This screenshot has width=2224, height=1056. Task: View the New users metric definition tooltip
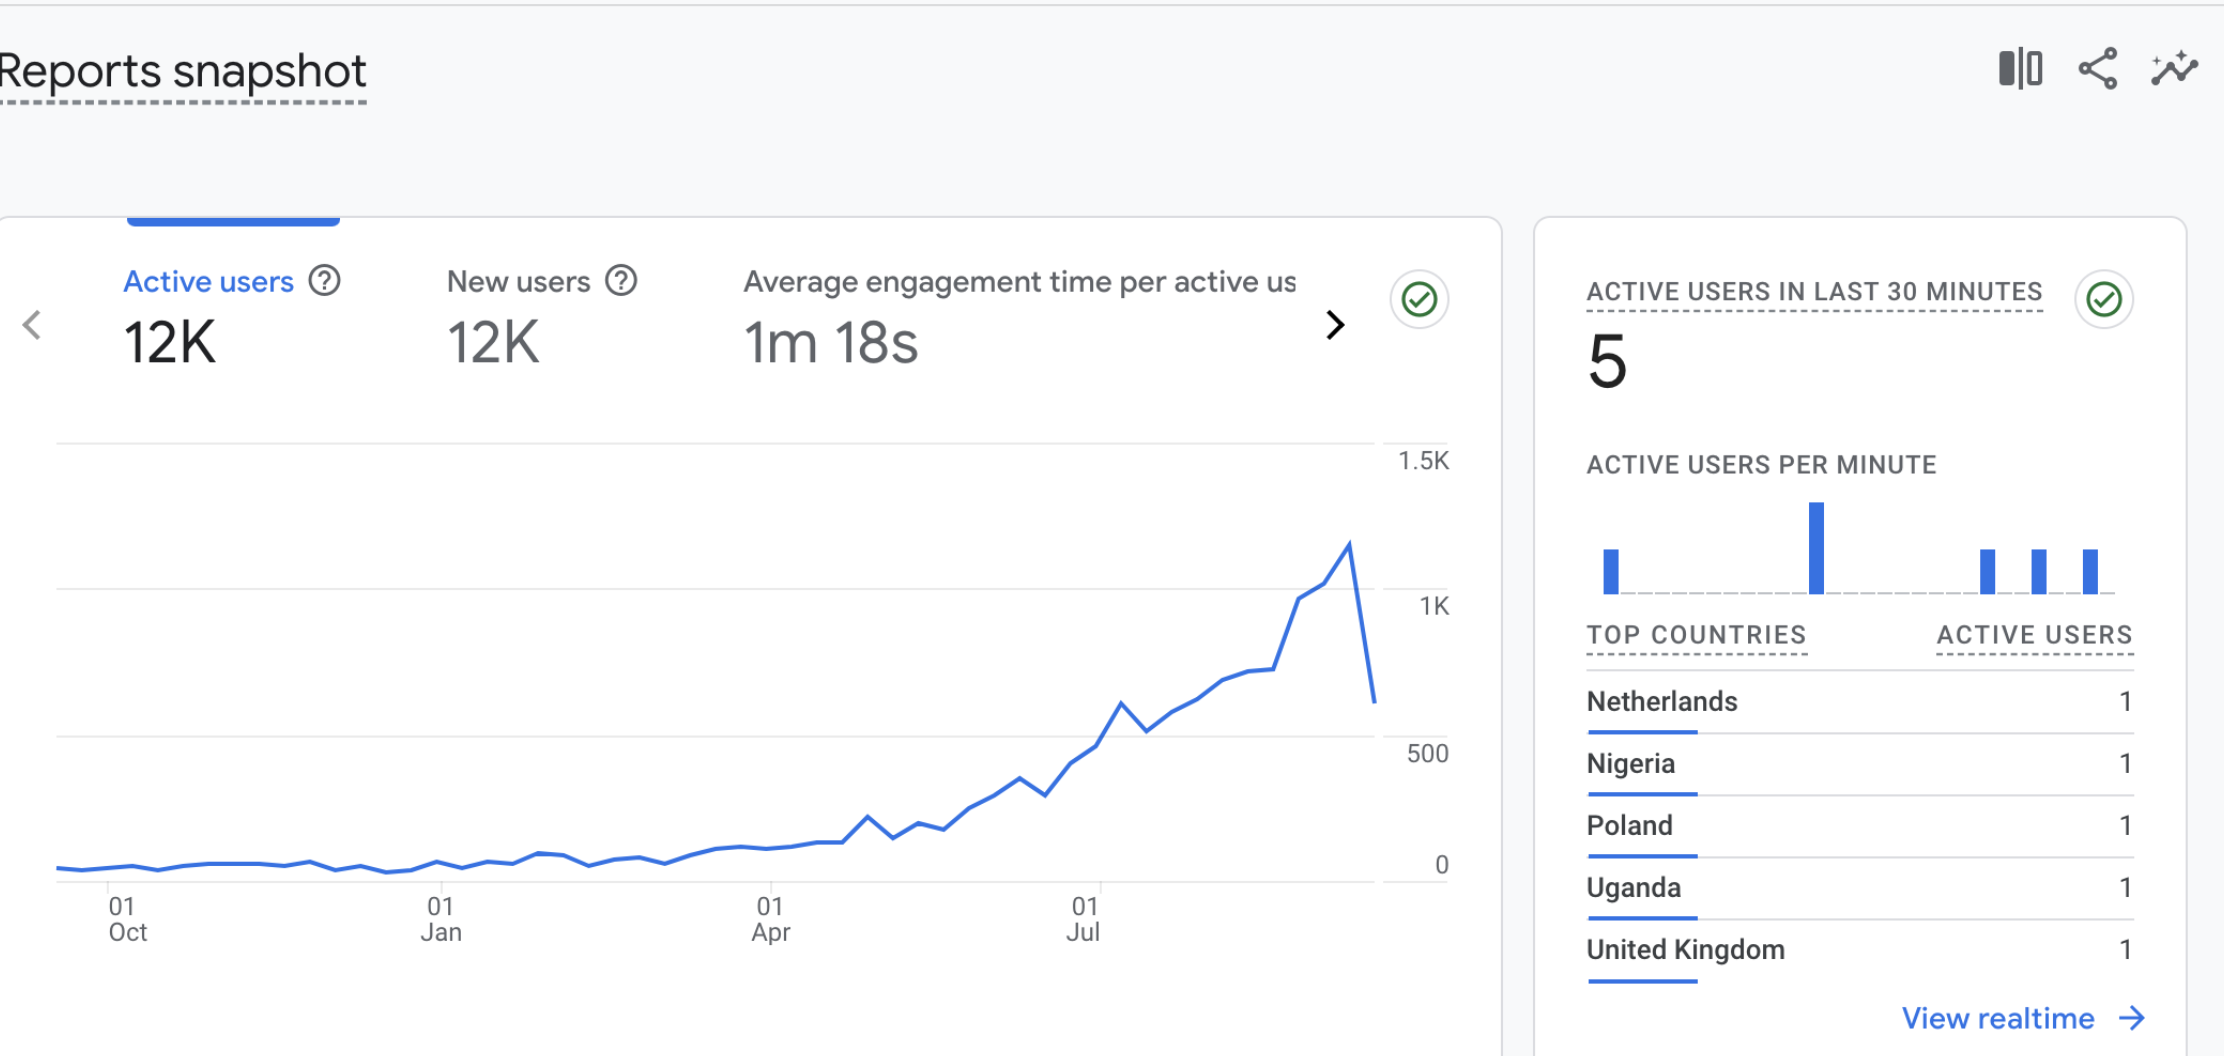pyautogui.click(x=620, y=281)
